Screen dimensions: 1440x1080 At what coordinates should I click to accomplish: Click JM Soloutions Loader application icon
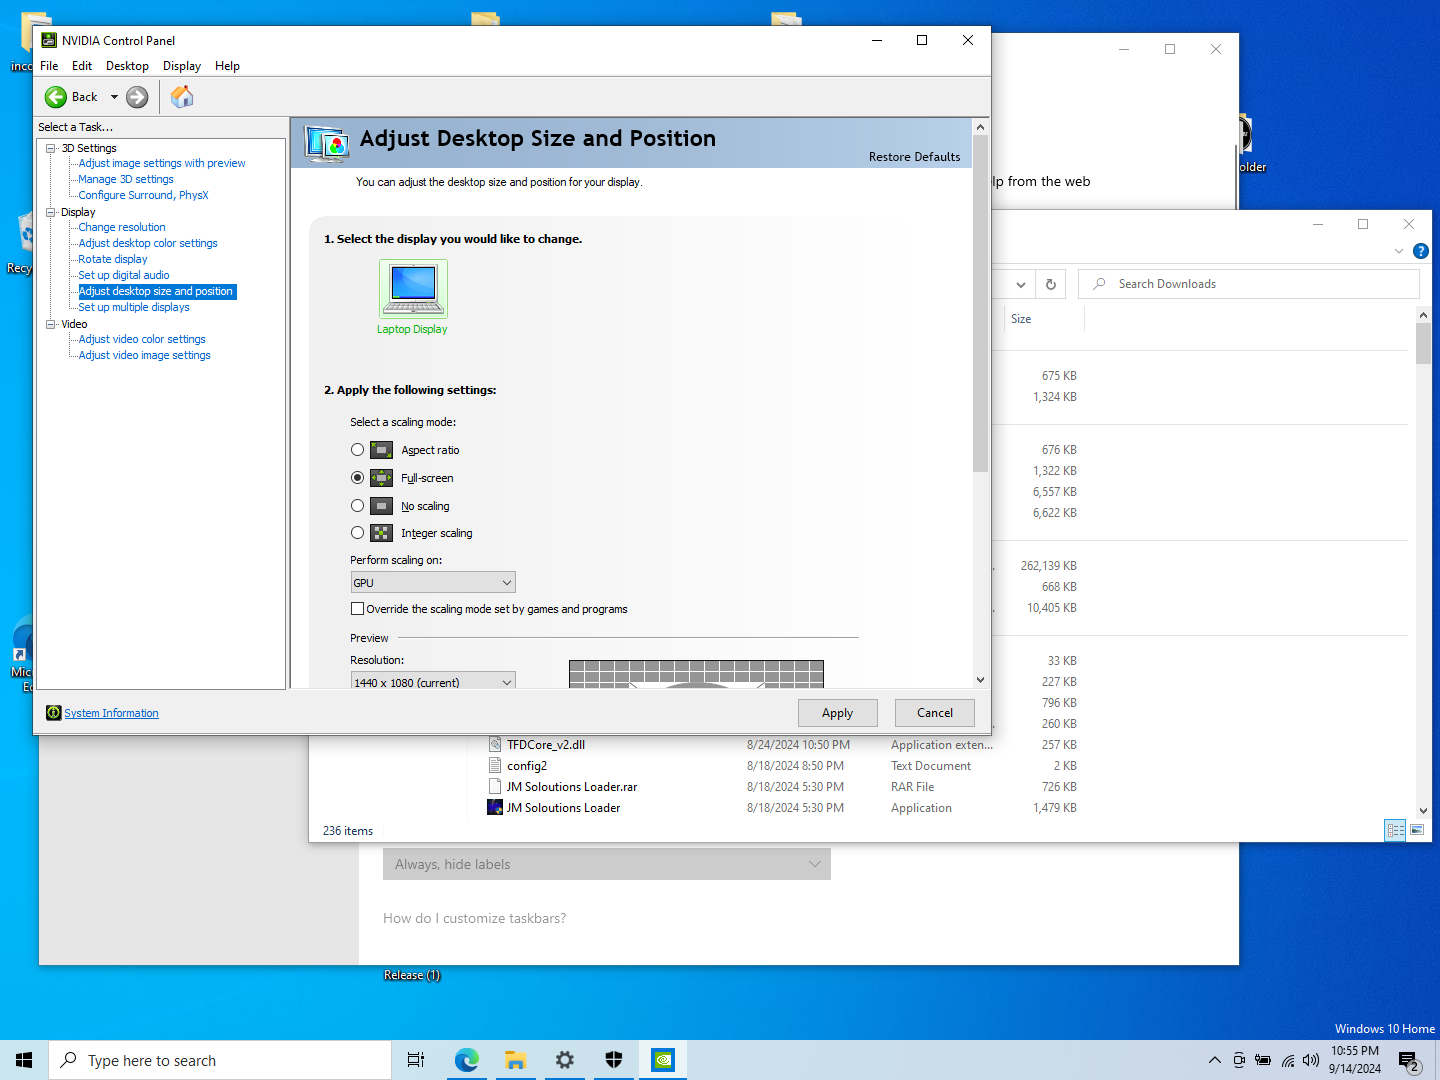click(x=495, y=807)
